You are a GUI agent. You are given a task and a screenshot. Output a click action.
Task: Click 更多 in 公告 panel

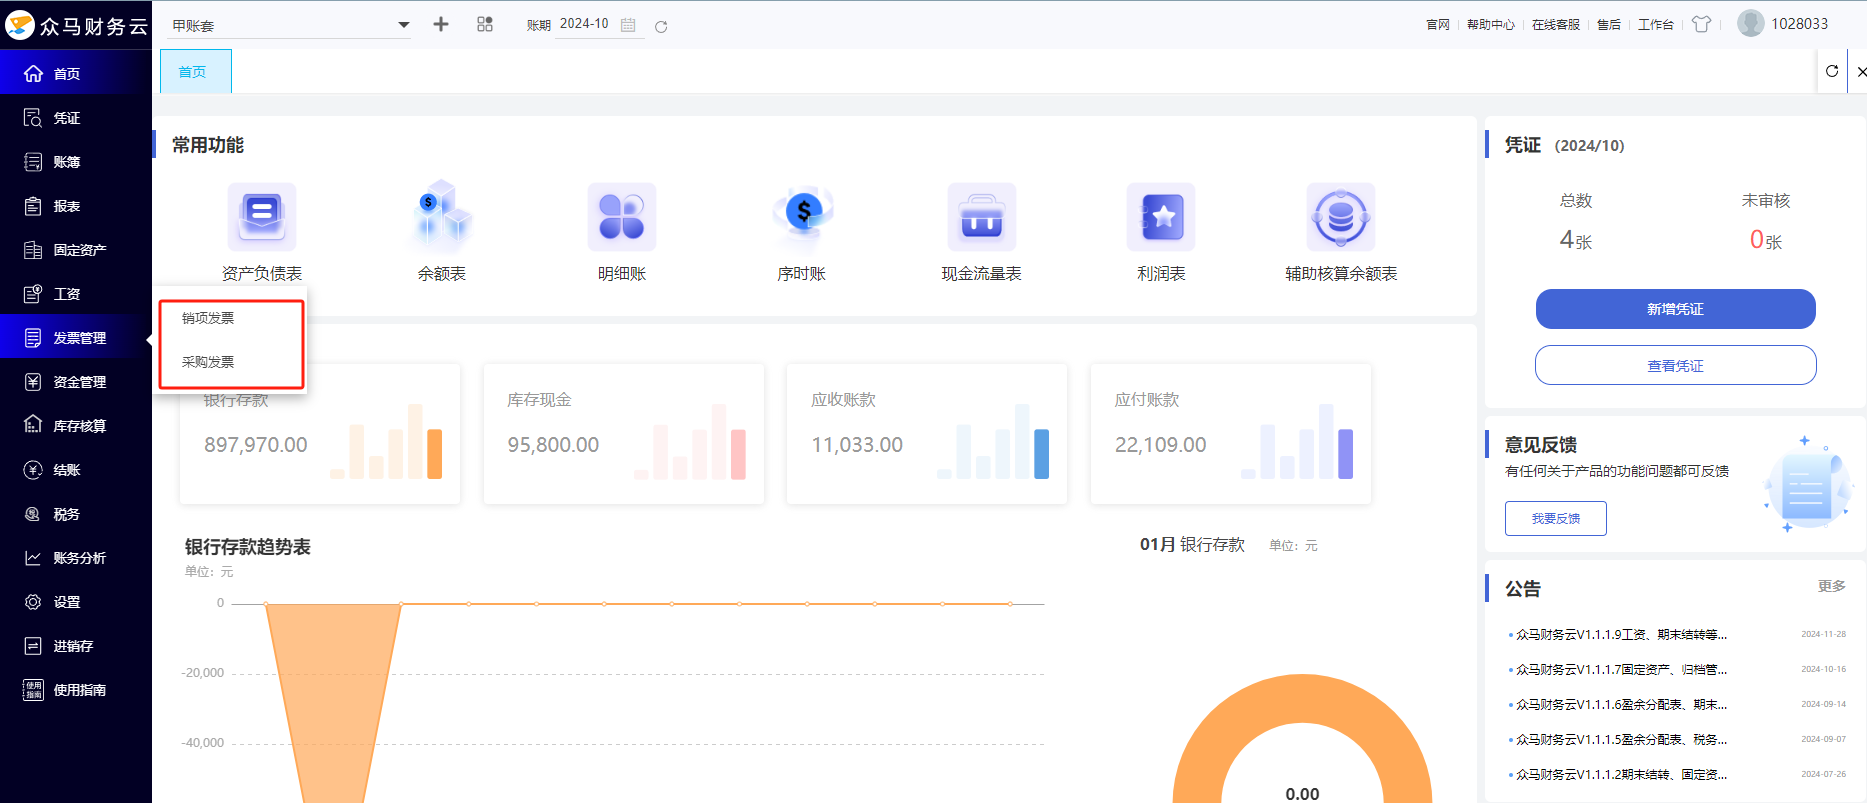click(x=1831, y=586)
